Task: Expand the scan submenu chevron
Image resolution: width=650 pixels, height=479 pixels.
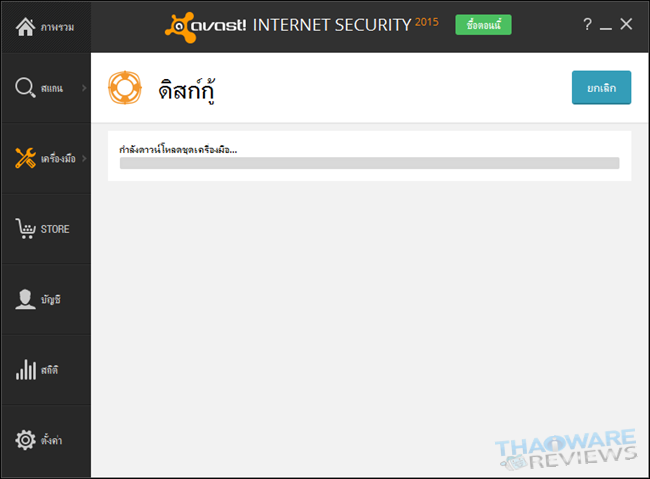Action: [x=84, y=88]
